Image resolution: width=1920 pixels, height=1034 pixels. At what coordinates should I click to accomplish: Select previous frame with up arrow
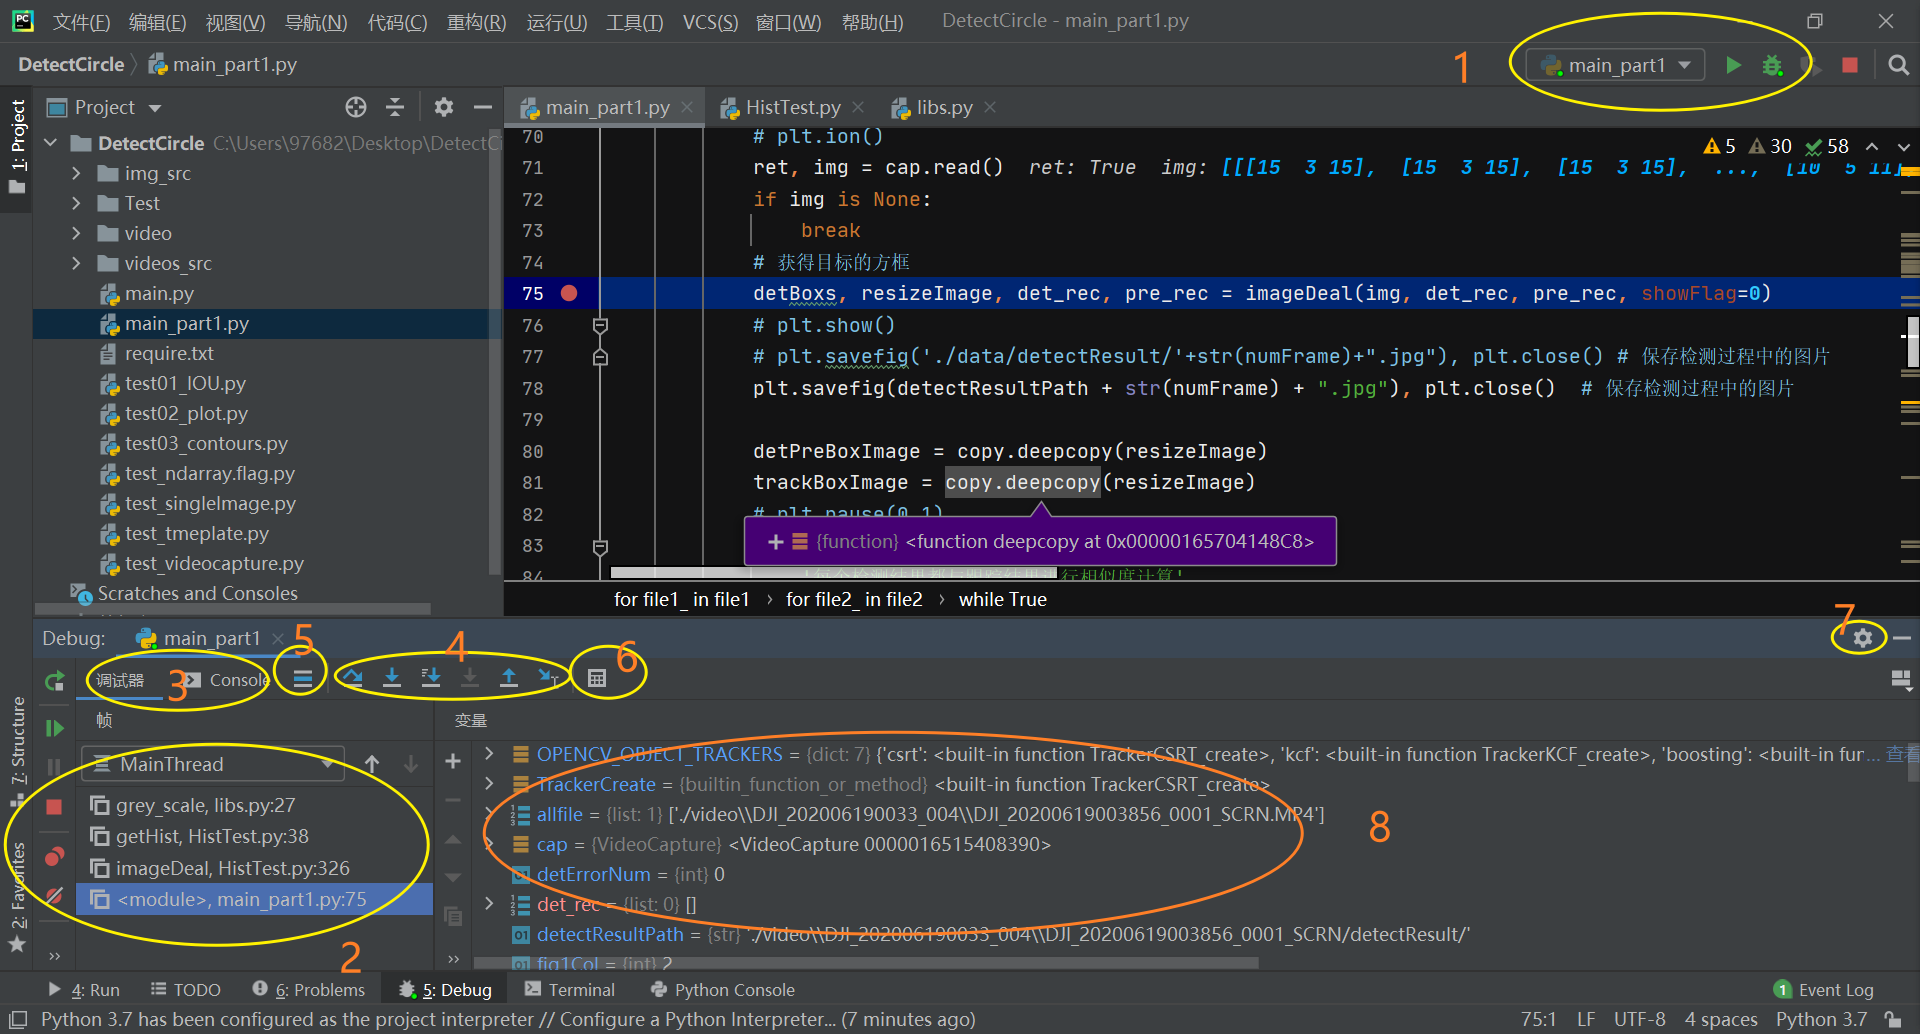click(x=372, y=764)
